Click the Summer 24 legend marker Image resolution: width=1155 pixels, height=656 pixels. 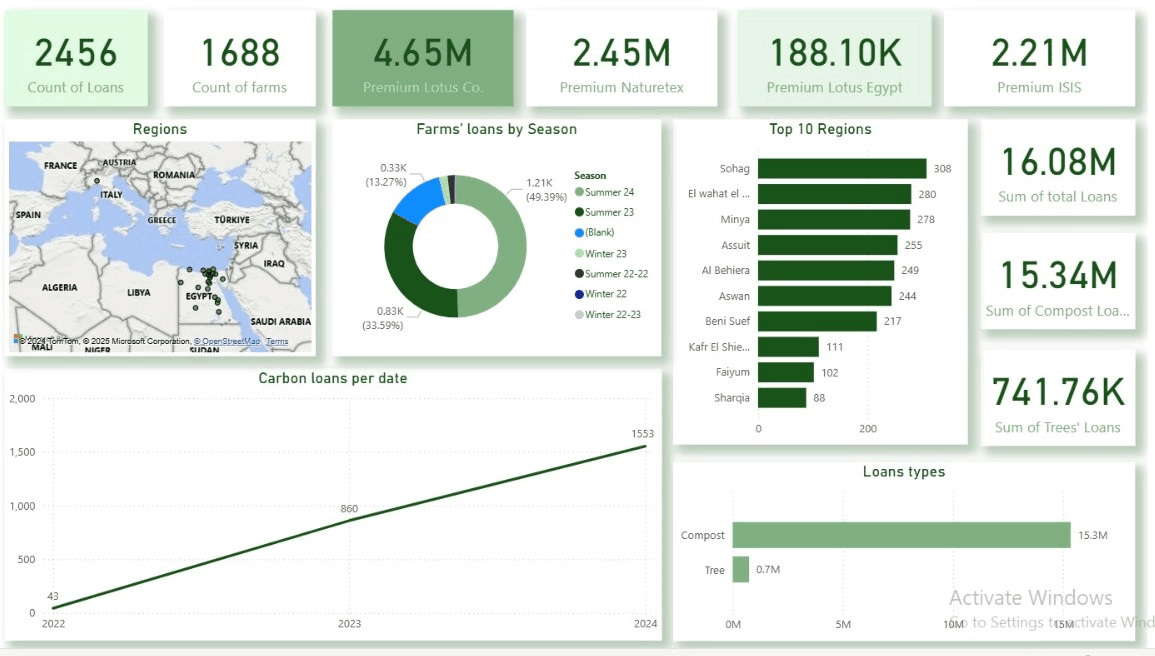[x=579, y=192]
